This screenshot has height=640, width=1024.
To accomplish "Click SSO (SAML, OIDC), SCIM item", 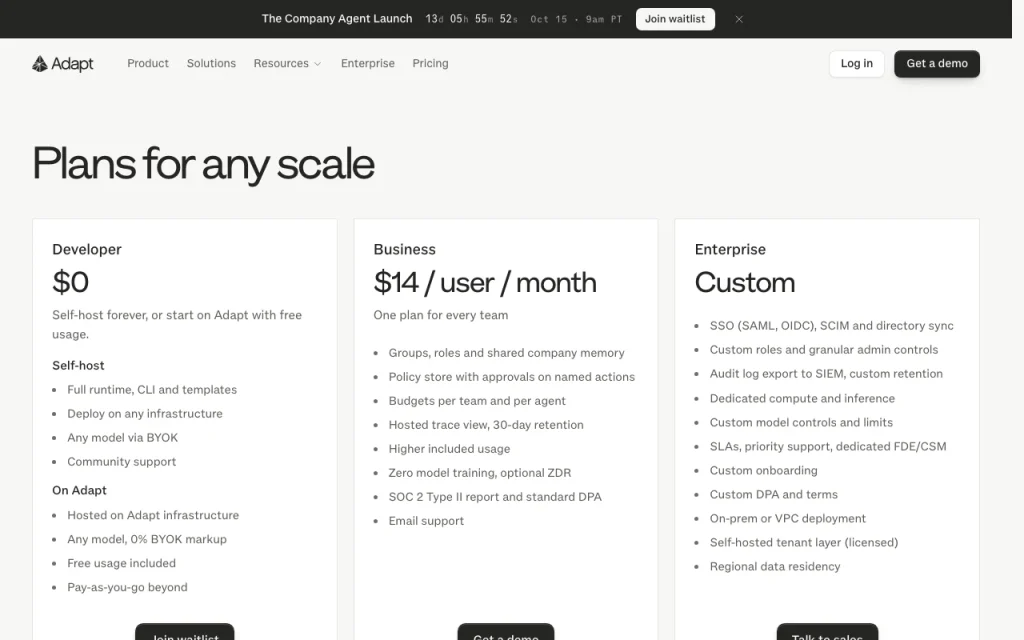I will (831, 326).
